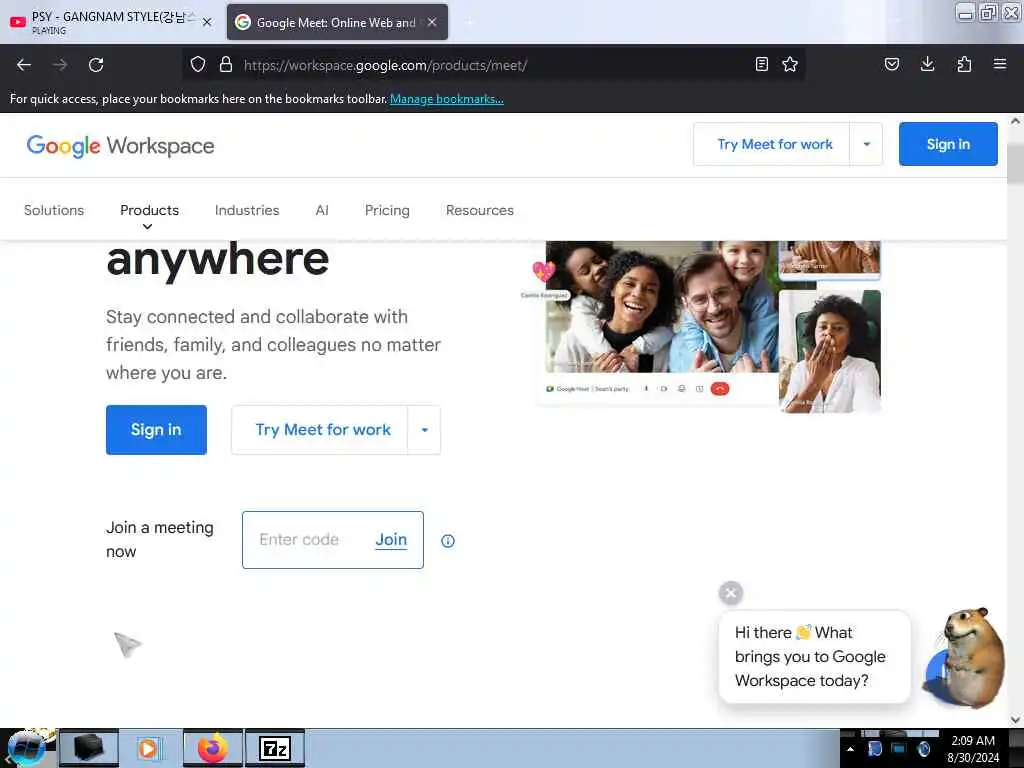
Task: Click the header Sign in button
Action: pyautogui.click(x=948, y=144)
